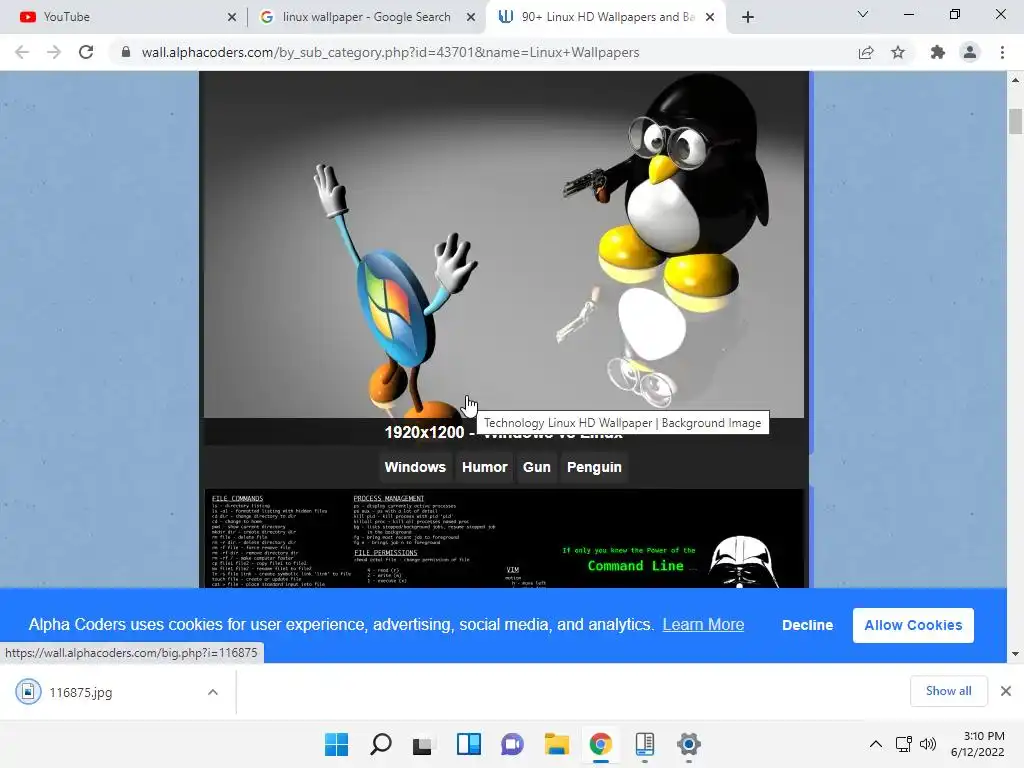
Task: Open the Learn More cookies link
Action: (x=703, y=624)
